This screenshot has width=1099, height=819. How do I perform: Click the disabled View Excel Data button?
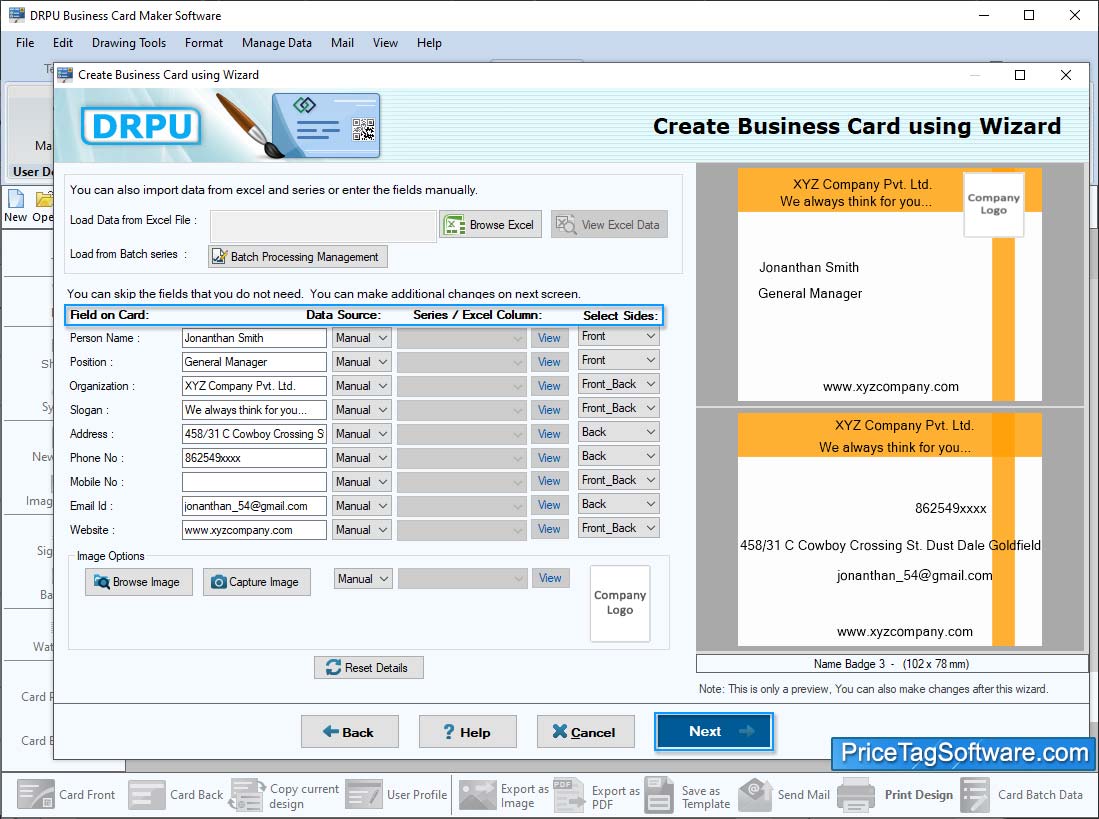[x=608, y=225]
